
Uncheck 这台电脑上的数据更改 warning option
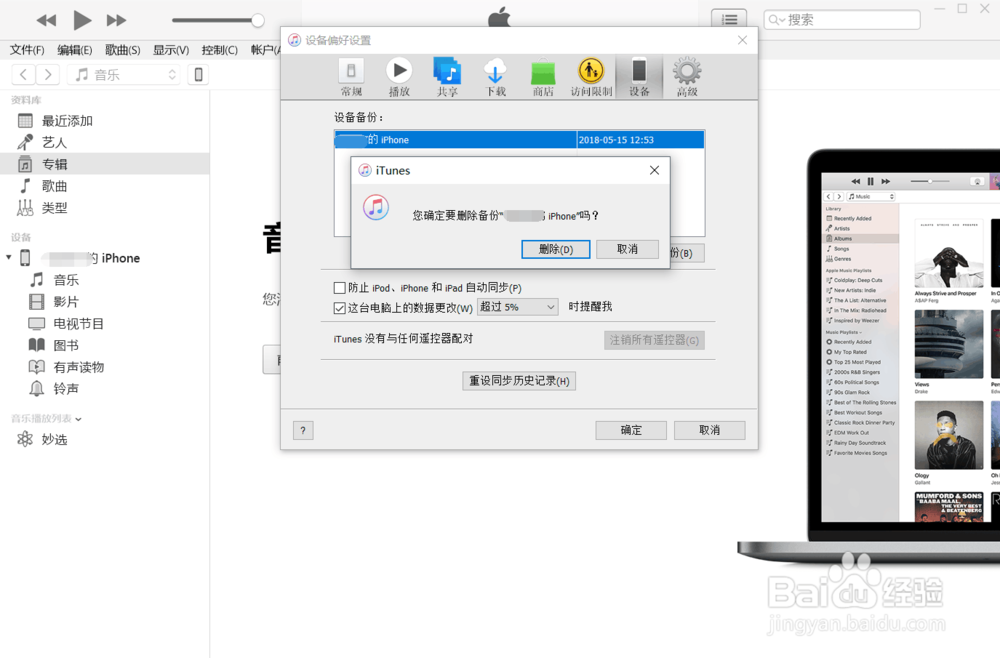click(340, 308)
